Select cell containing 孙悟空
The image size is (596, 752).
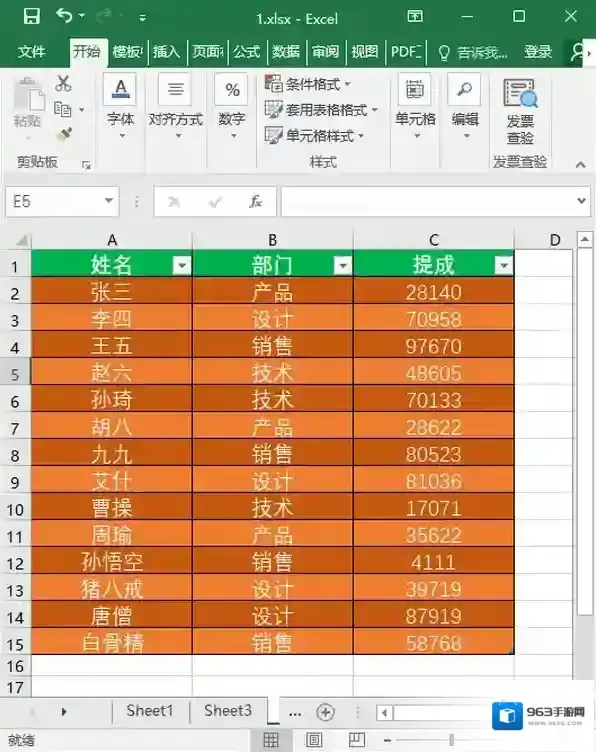pyautogui.click(x=112, y=562)
